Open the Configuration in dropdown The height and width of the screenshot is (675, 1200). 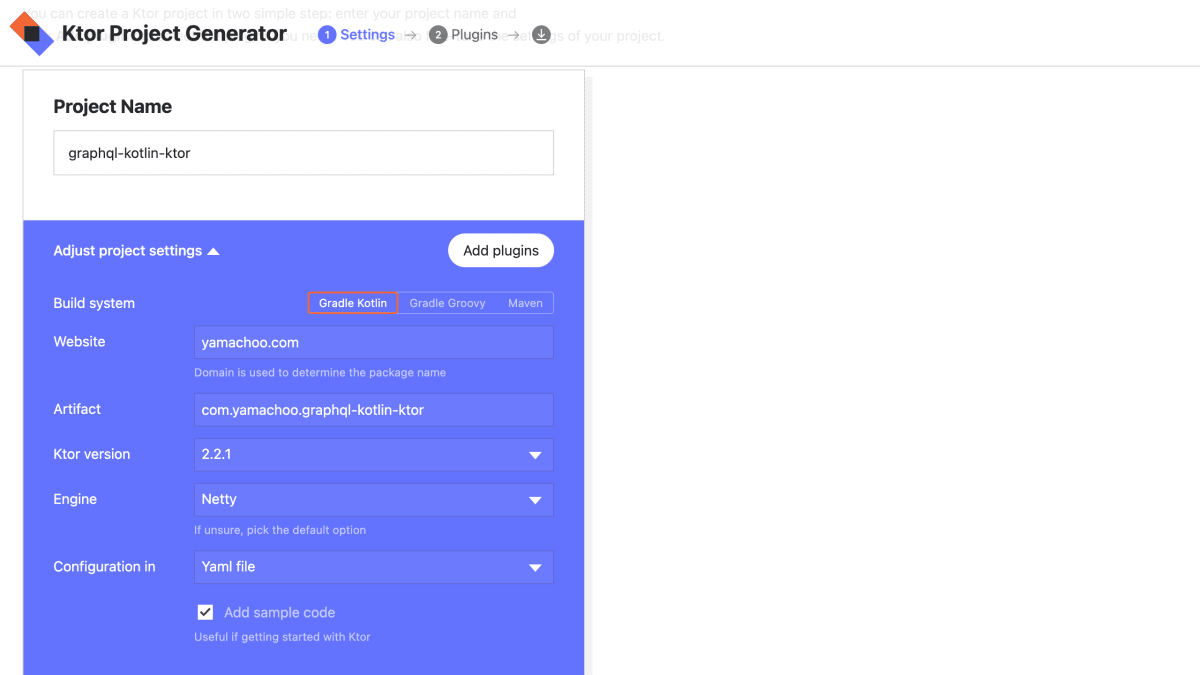coord(373,566)
